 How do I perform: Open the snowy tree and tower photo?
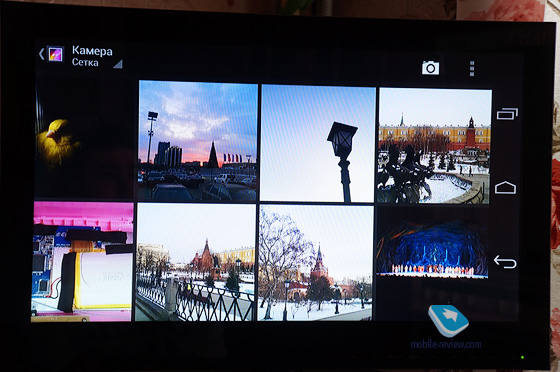coord(316,263)
